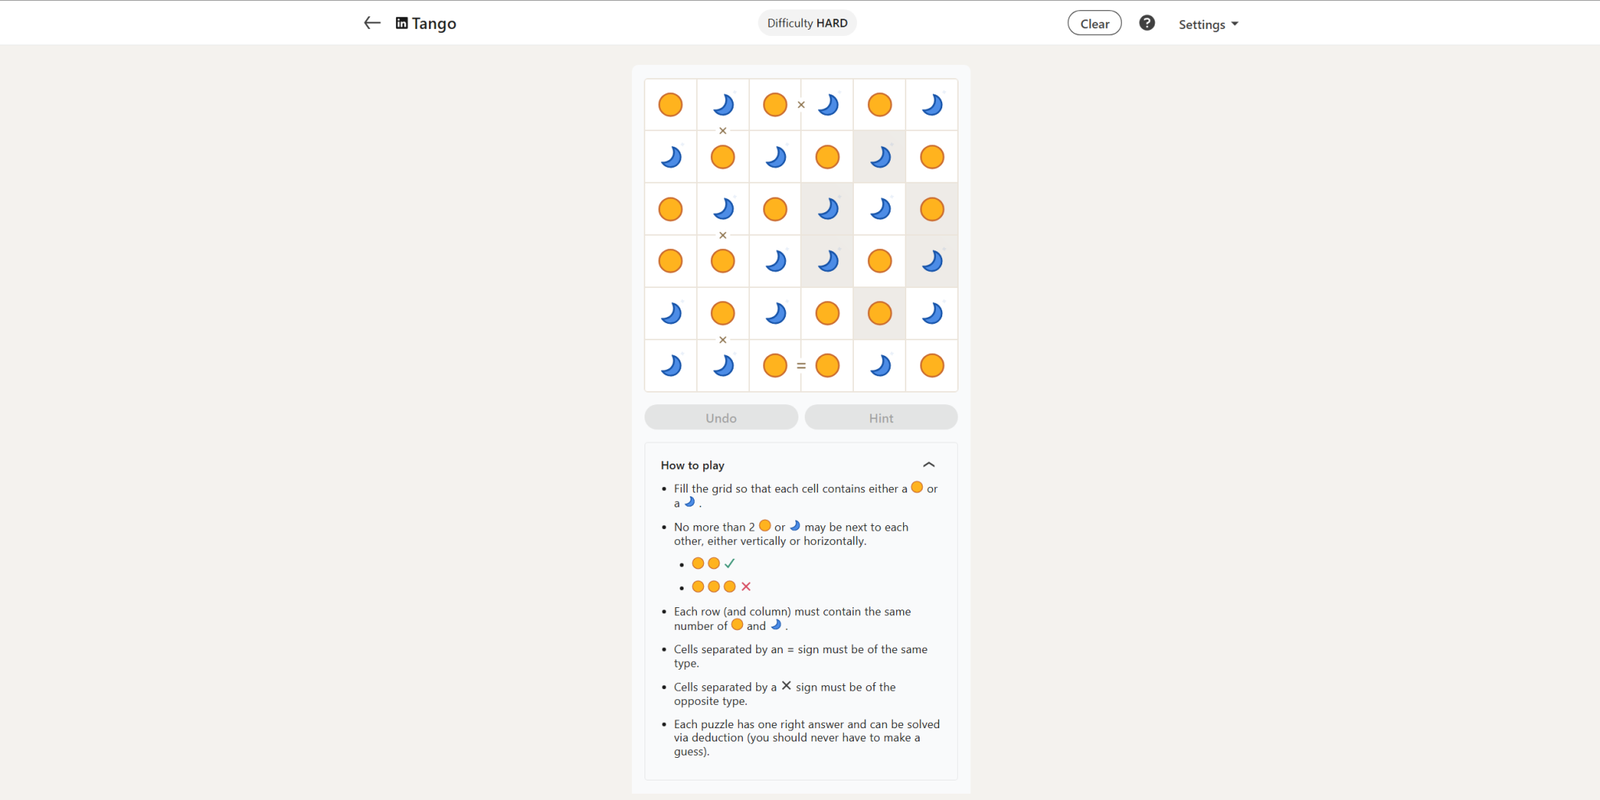Viewport: 1600px width, 800px height.
Task: Click the sun immediately left of equals sign
Action: point(775,366)
